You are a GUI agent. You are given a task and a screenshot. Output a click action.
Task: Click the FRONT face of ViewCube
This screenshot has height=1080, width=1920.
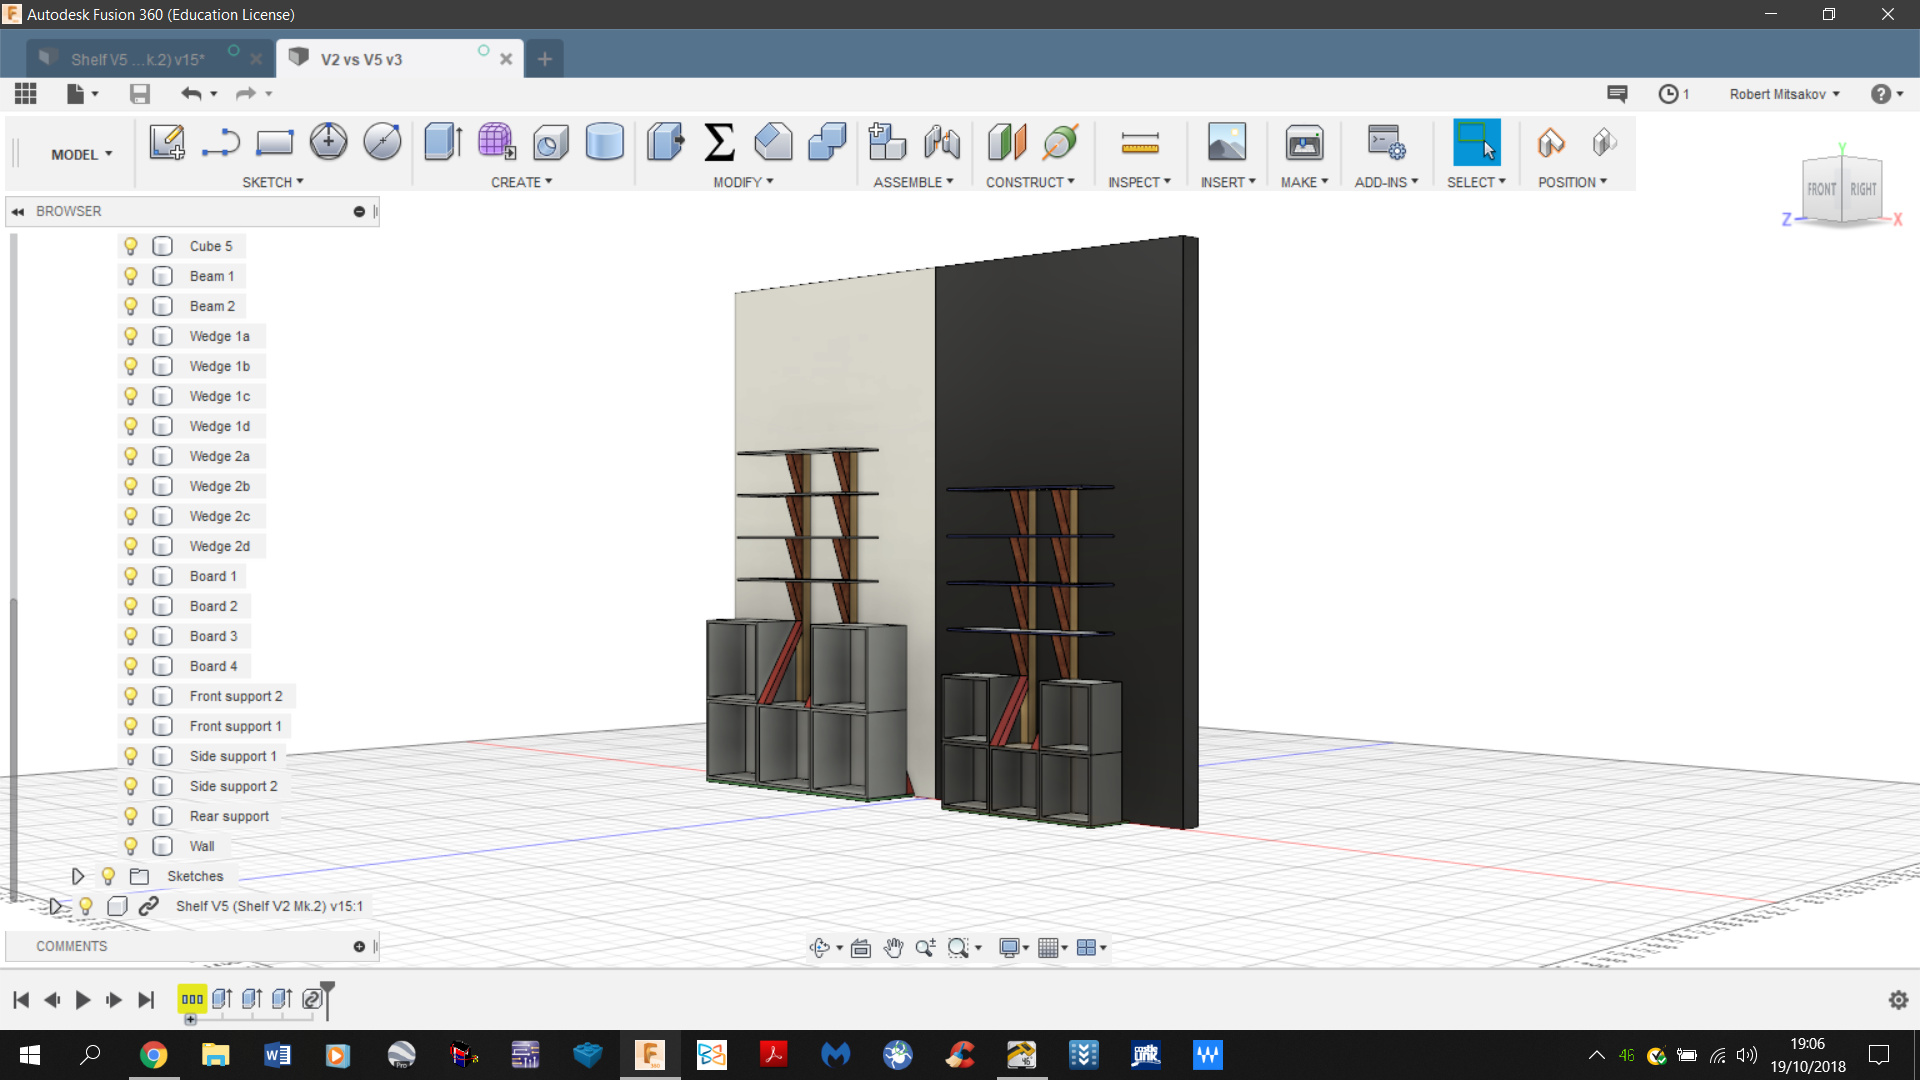[x=1821, y=189]
